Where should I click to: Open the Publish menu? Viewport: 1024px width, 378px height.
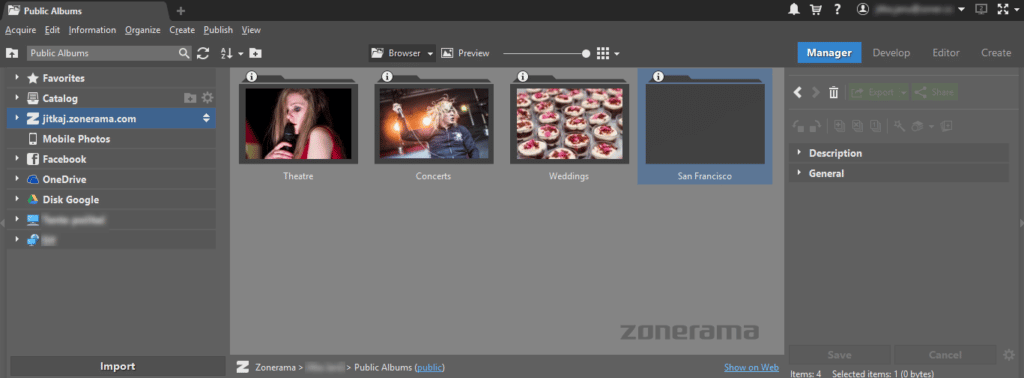[218, 30]
